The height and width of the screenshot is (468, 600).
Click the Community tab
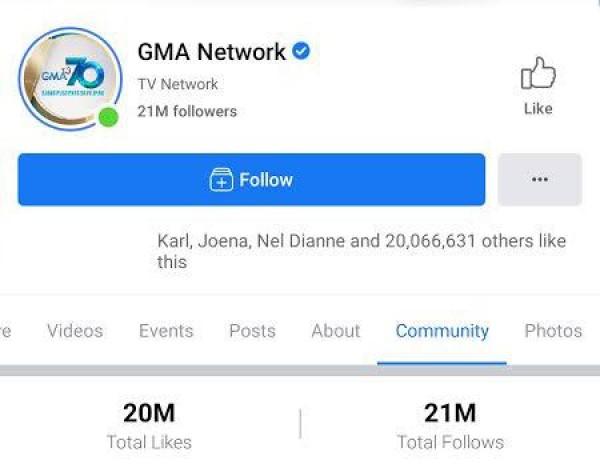442,331
